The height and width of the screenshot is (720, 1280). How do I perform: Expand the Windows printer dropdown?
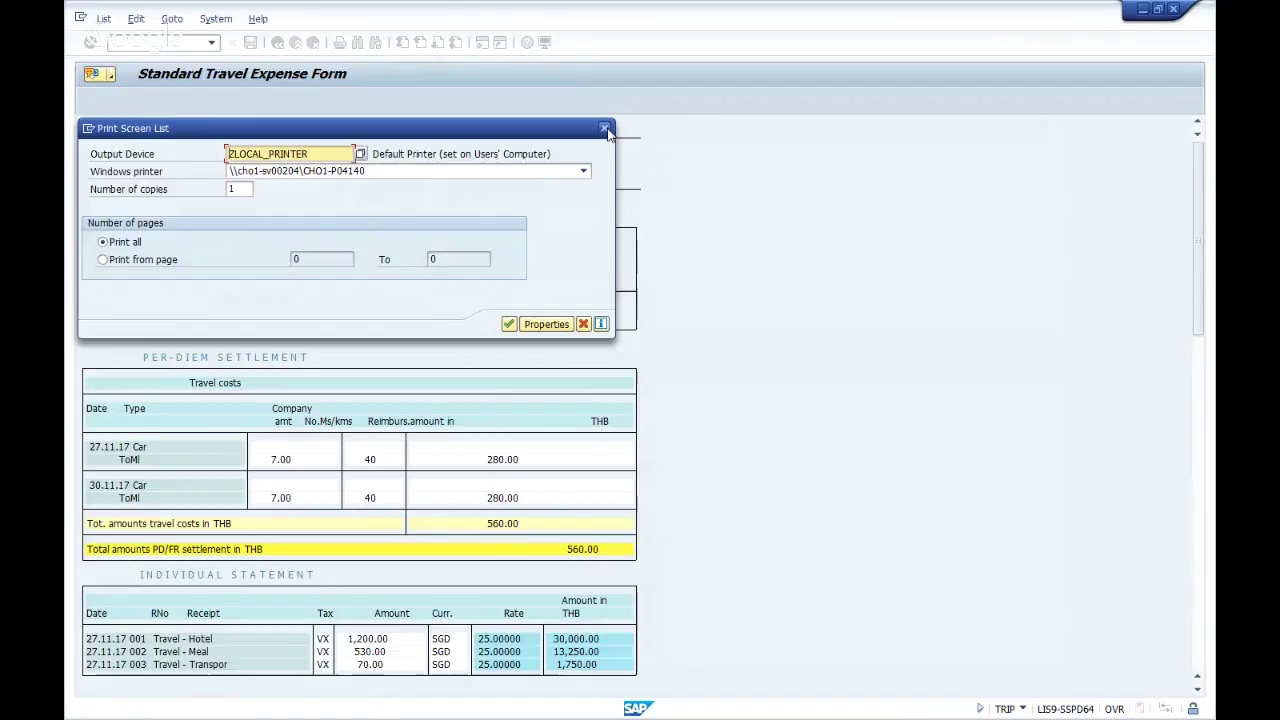[x=583, y=171]
